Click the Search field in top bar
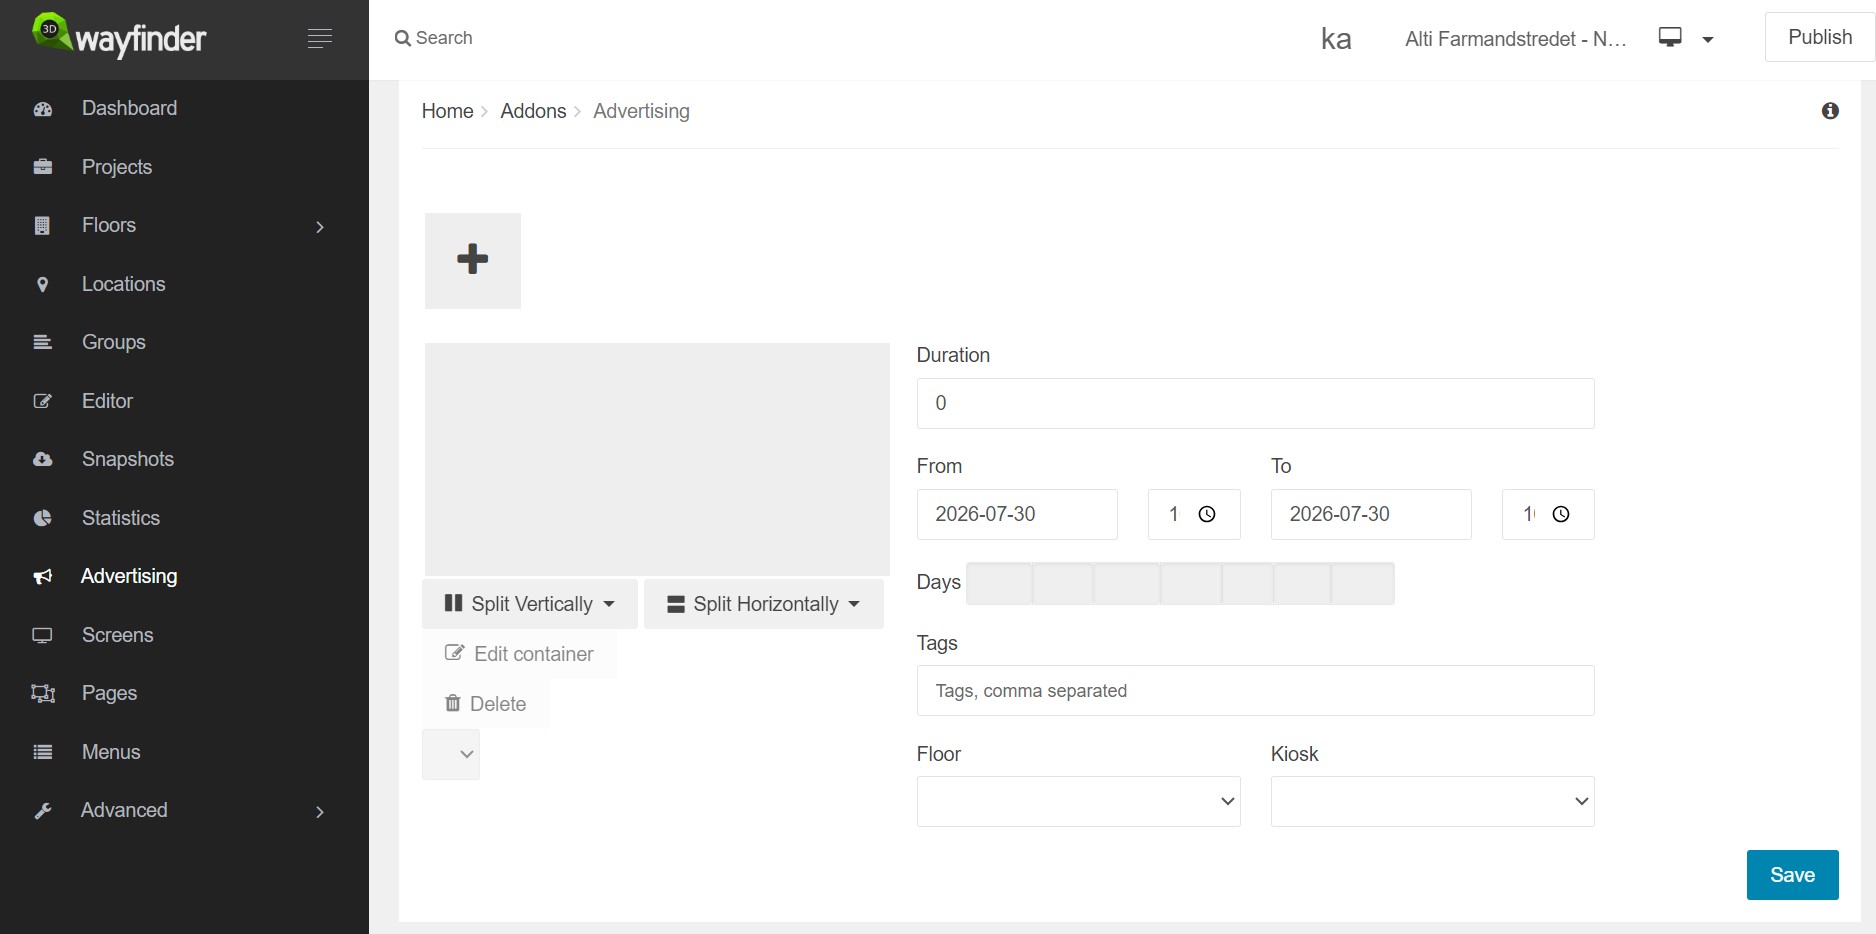The image size is (1876, 934). pyautogui.click(x=444, y=38)
